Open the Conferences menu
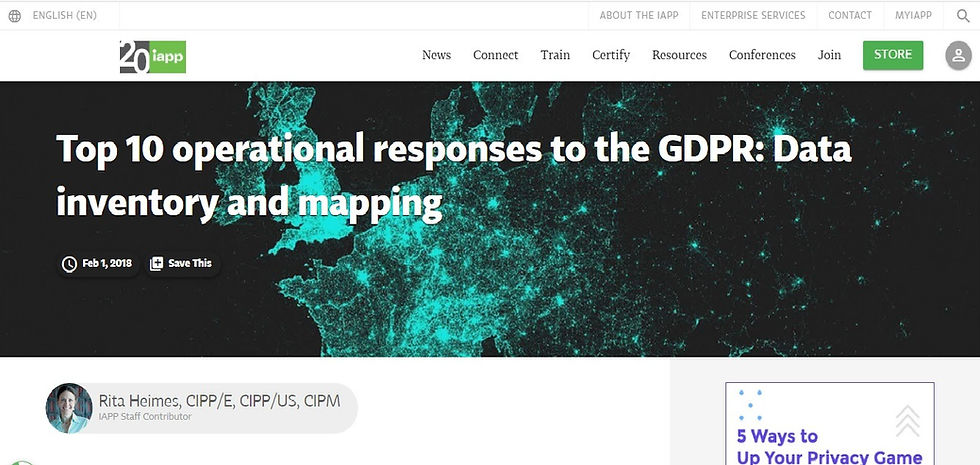Image resolution: width=980 pixels, height=465 pixels. [x=762, y=55]
